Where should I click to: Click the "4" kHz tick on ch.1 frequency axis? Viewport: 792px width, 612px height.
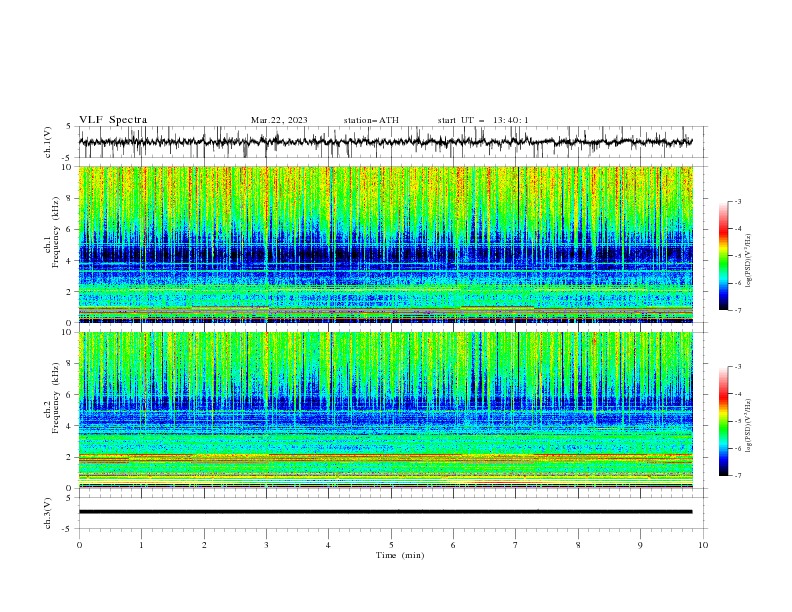[71, 261]
